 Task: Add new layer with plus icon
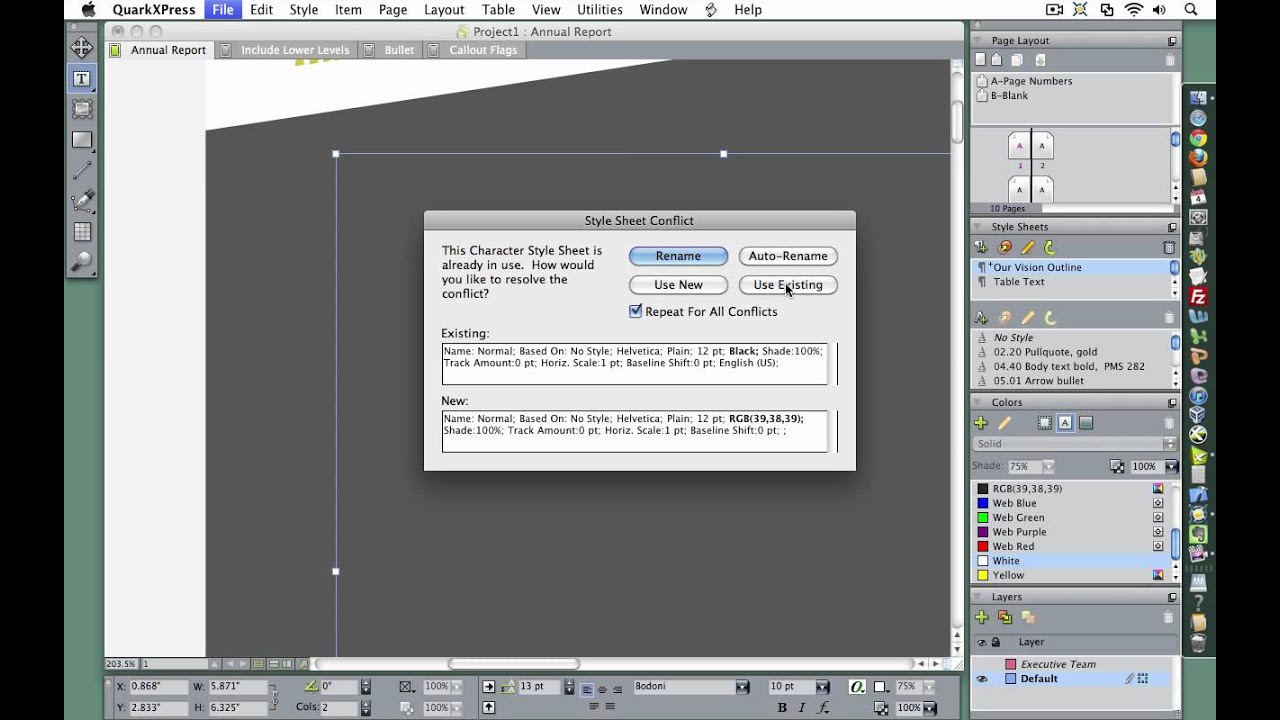981,617
